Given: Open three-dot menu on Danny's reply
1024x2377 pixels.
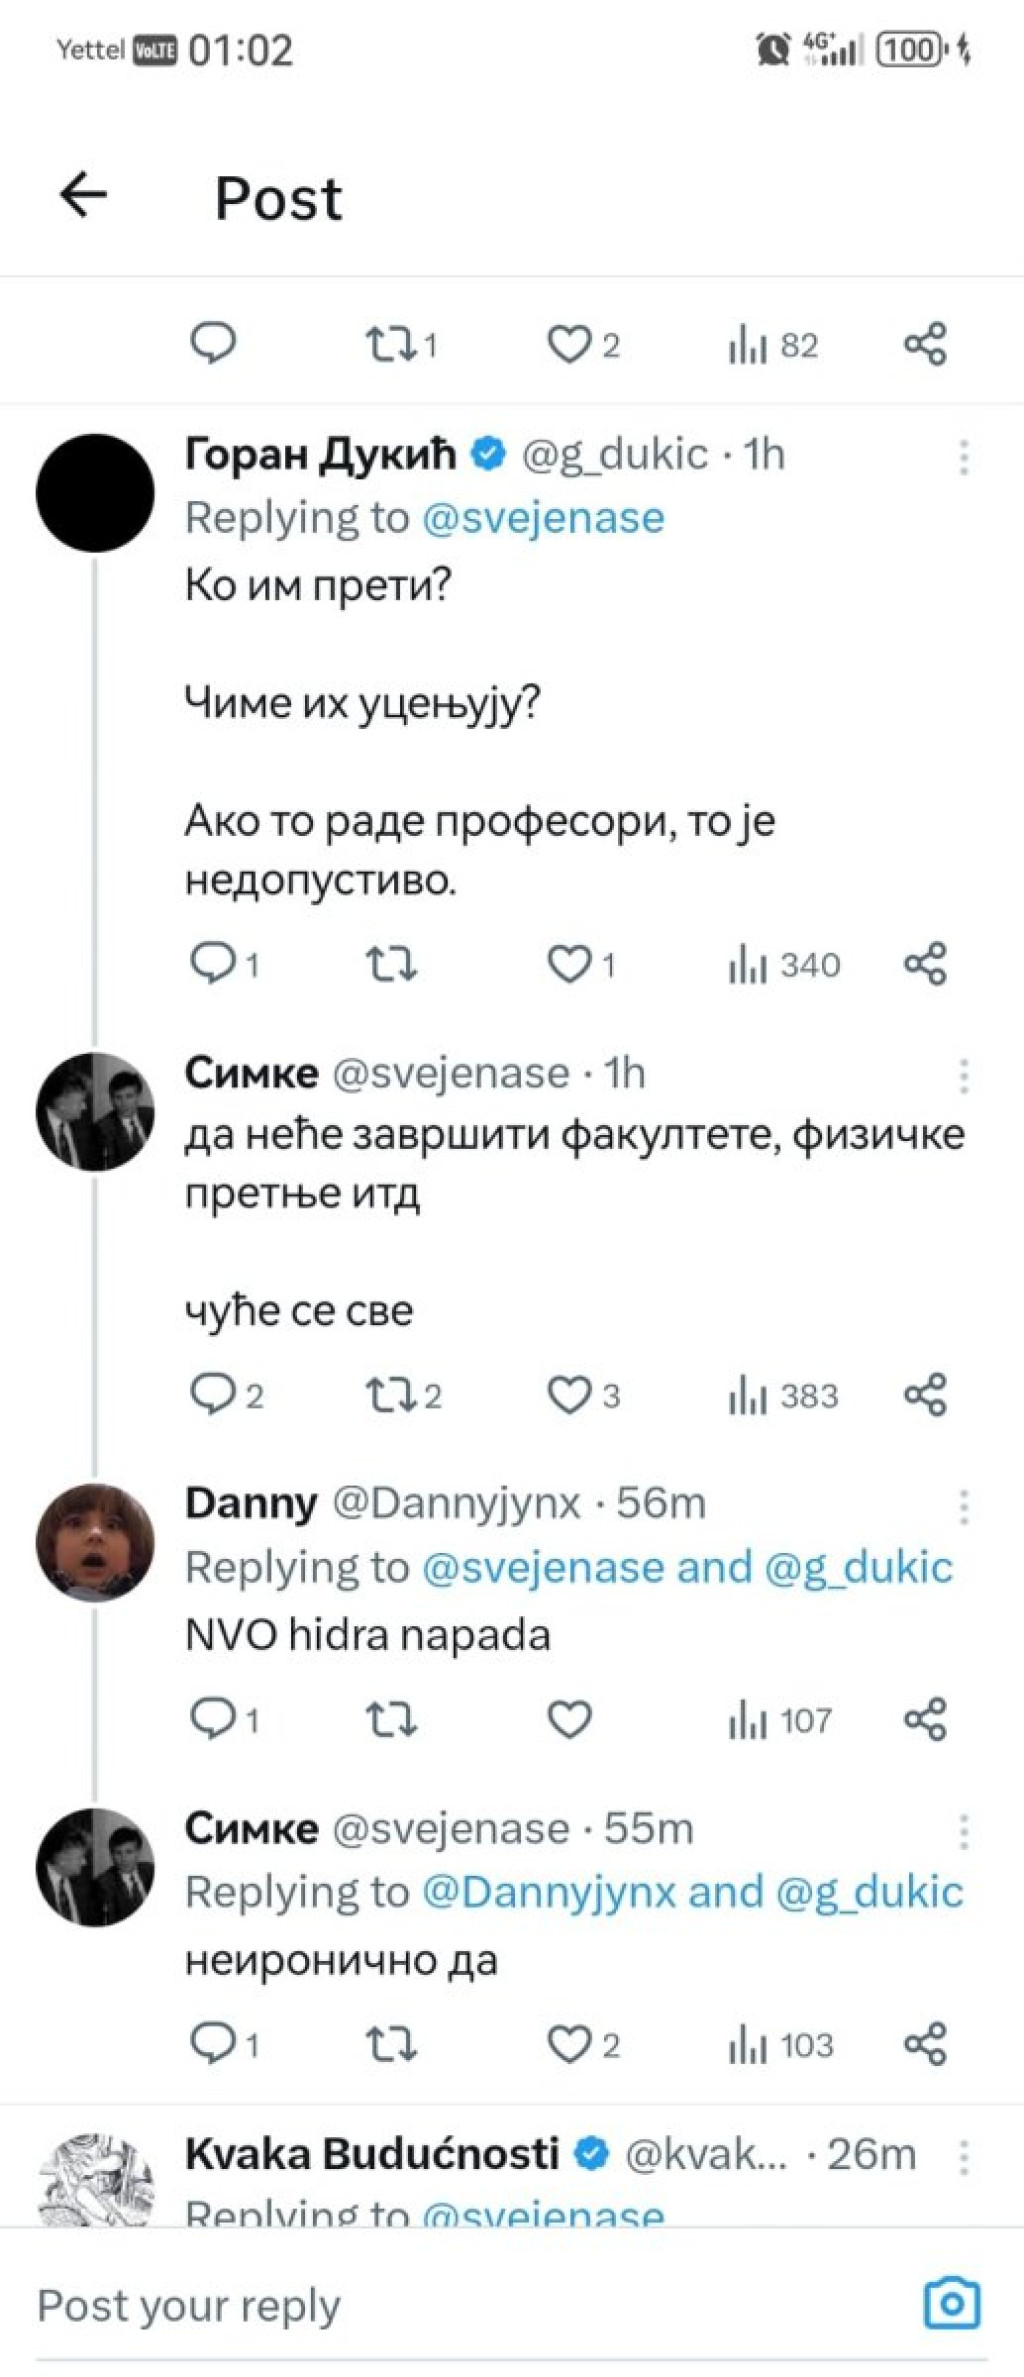Looking at the screenshot, I should [x=964, y=1505].
